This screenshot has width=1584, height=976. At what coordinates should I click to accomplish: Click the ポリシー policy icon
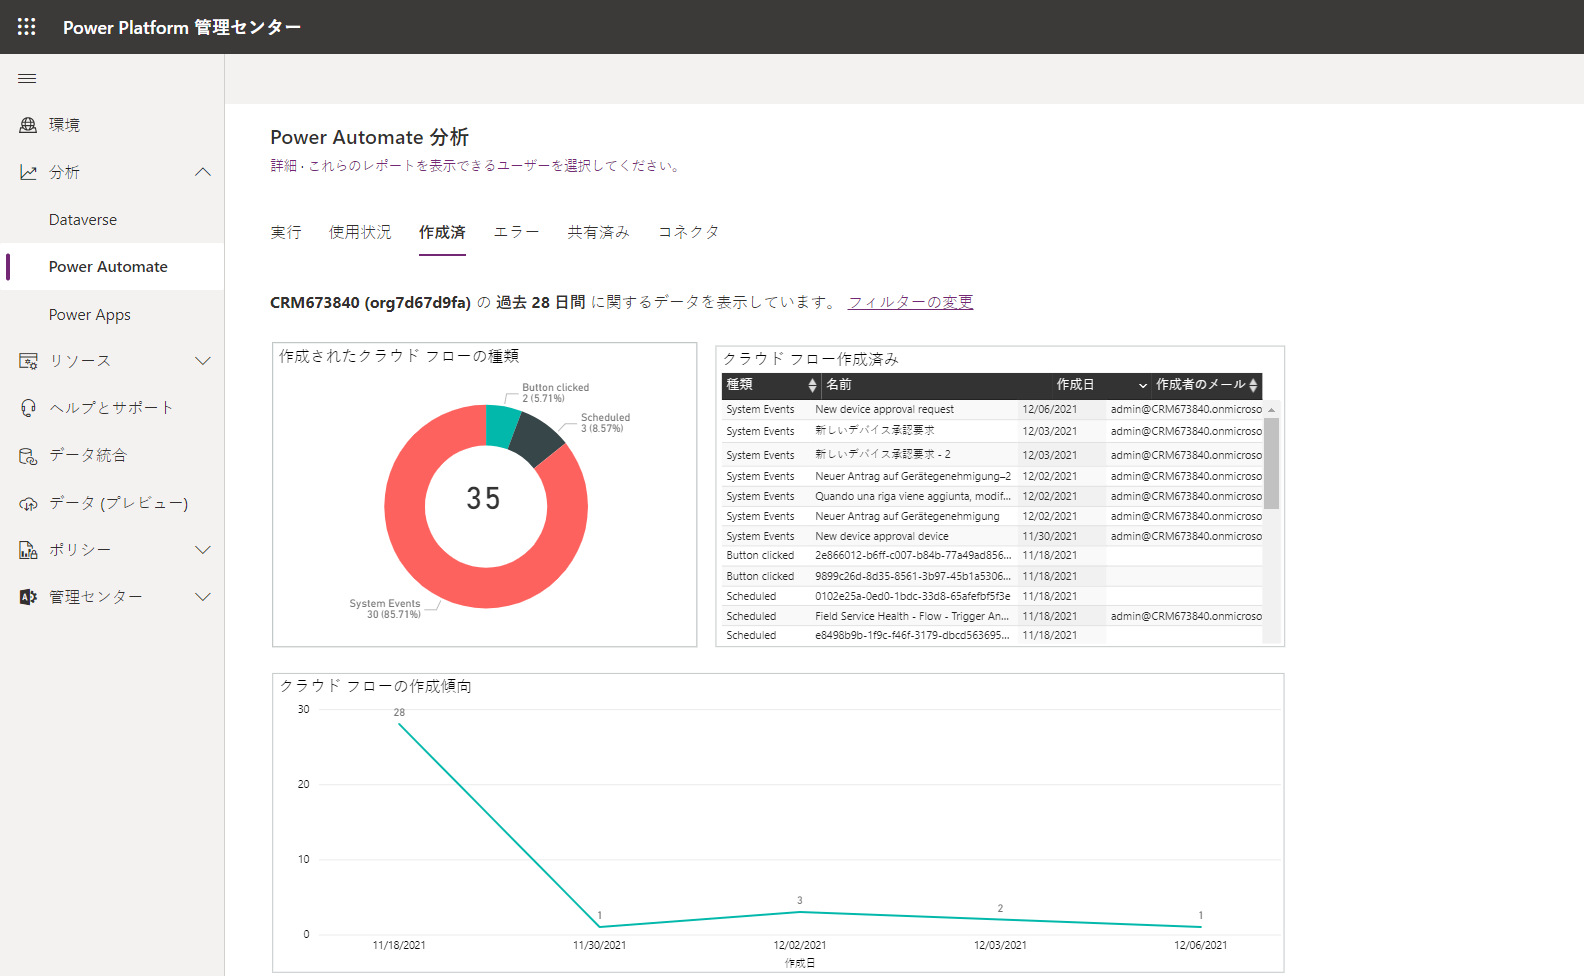(x=28, y=550)
